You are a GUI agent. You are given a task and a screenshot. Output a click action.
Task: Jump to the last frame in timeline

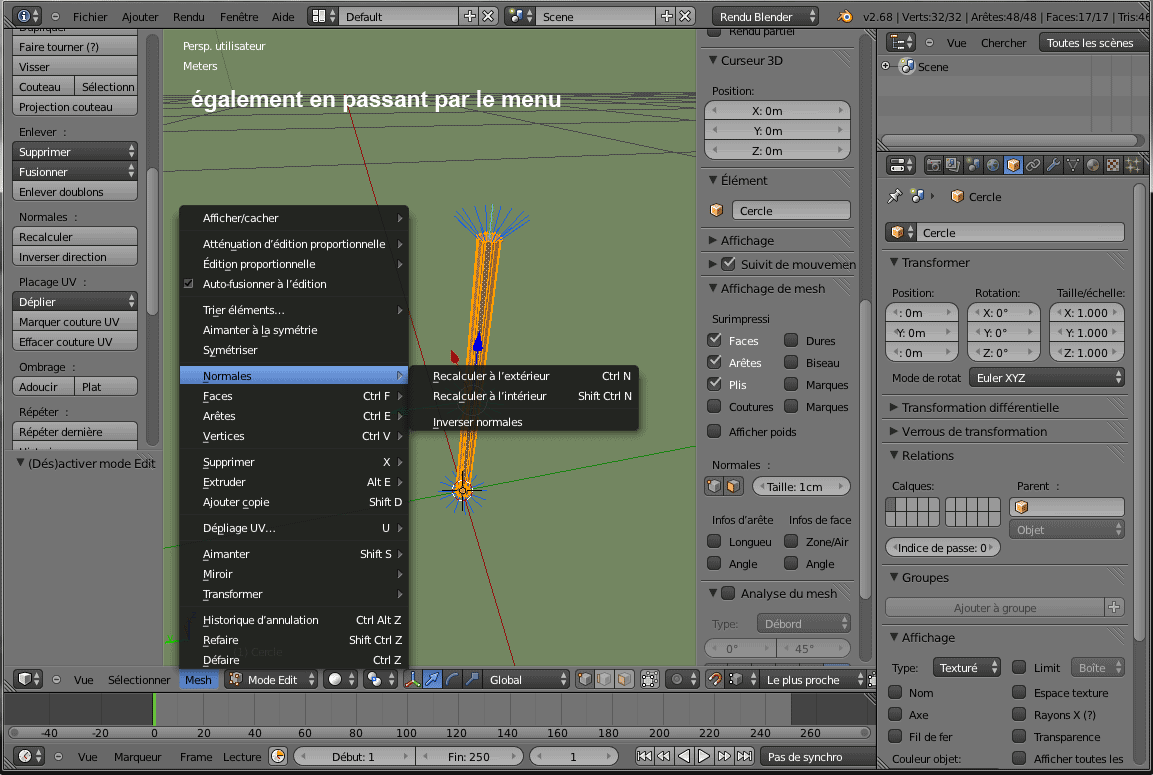coord(744,756)
